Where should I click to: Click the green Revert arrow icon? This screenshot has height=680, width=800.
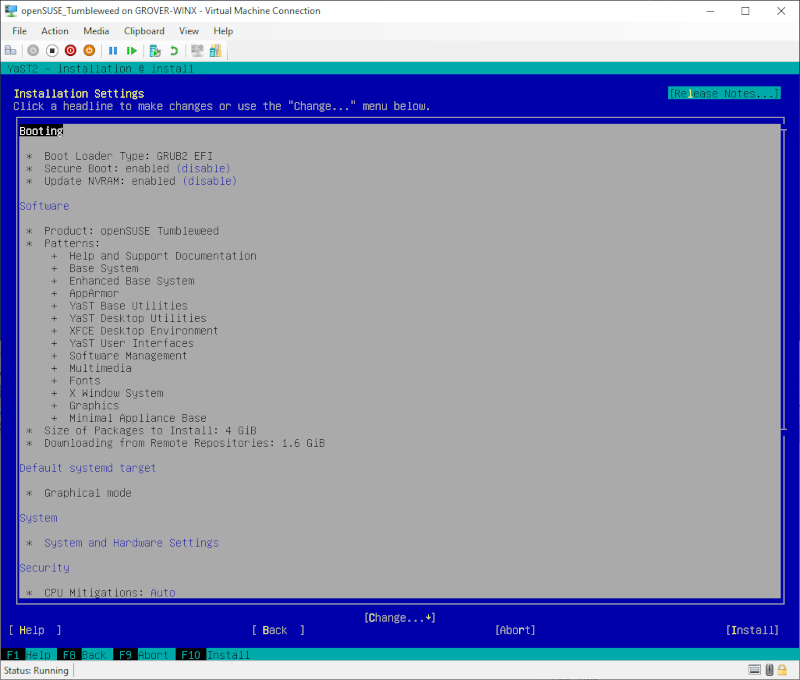click(174, 50)
